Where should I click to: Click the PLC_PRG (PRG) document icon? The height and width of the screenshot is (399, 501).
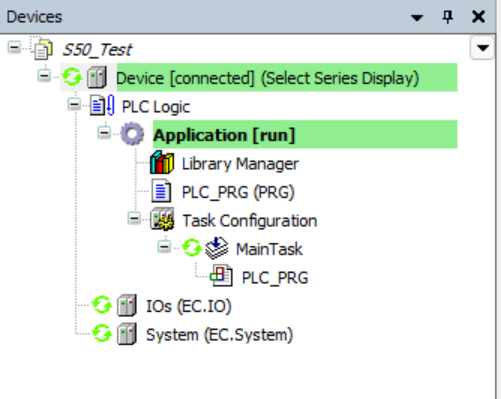point(161,191)
